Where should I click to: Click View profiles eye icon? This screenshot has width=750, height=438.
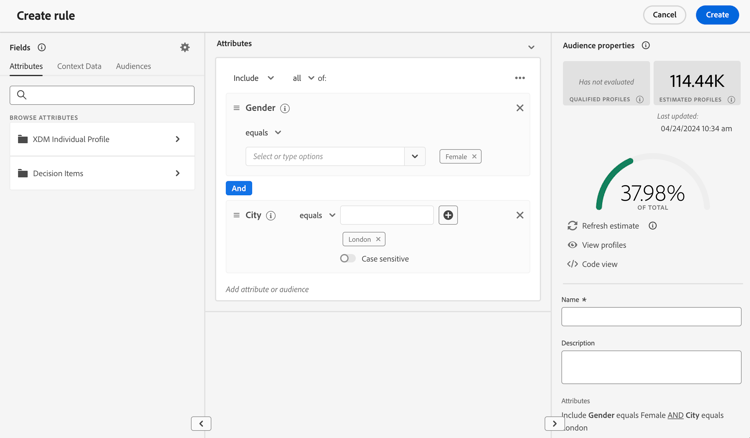pos(572,245)
